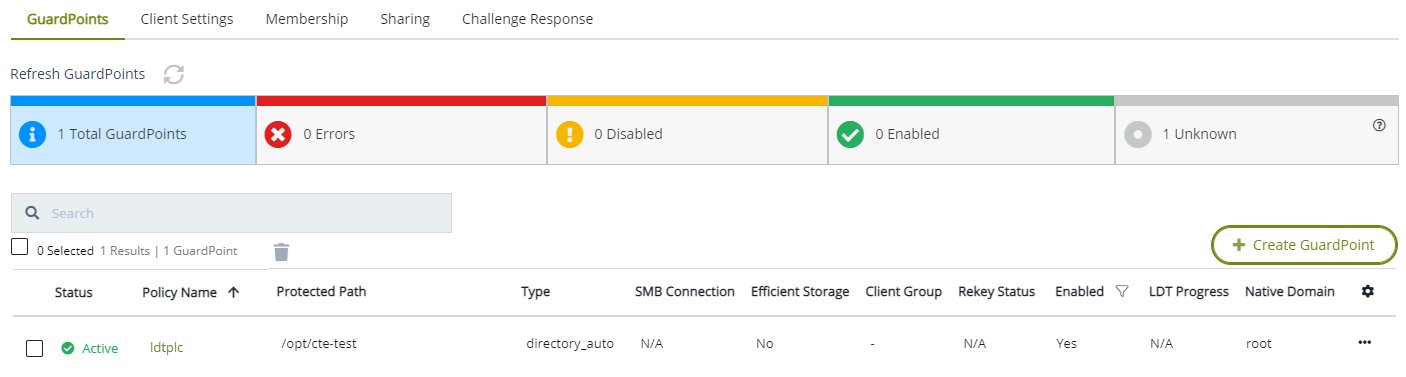
Task: Click into the Search field
Action: 231,213
